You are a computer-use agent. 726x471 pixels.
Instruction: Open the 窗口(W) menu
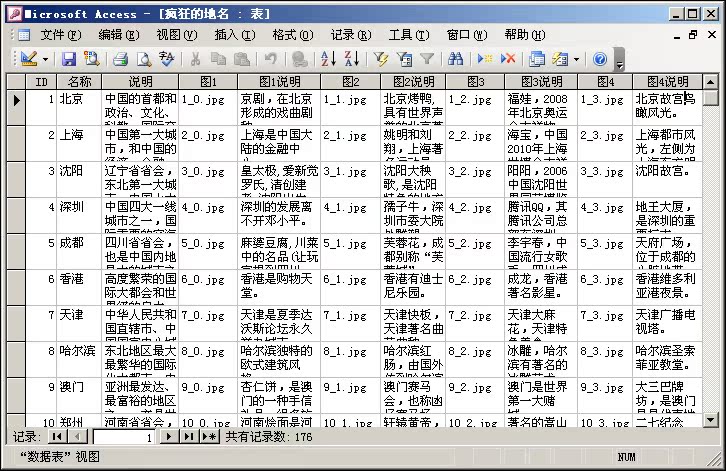[x=467, y=35]
